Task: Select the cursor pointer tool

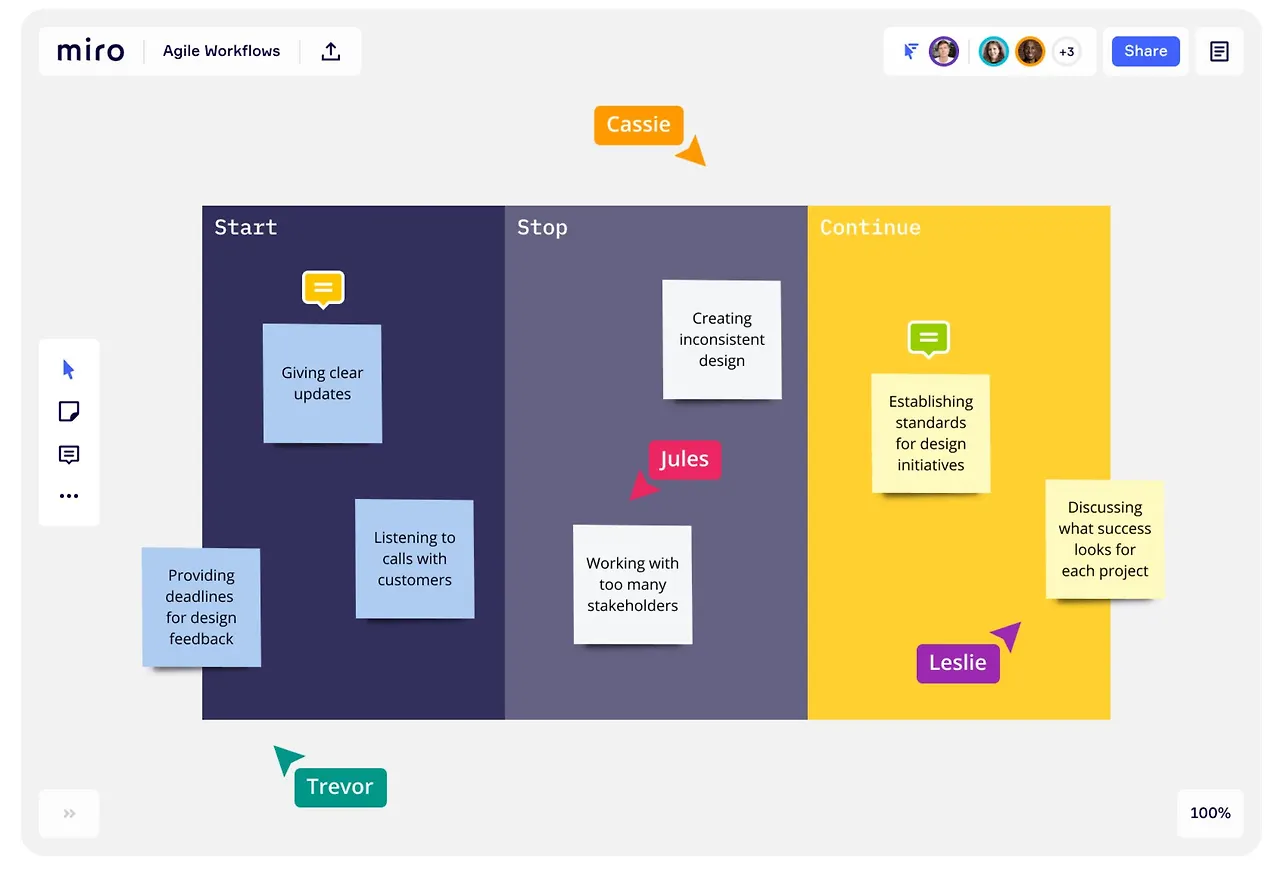Action: pos(68,370)
